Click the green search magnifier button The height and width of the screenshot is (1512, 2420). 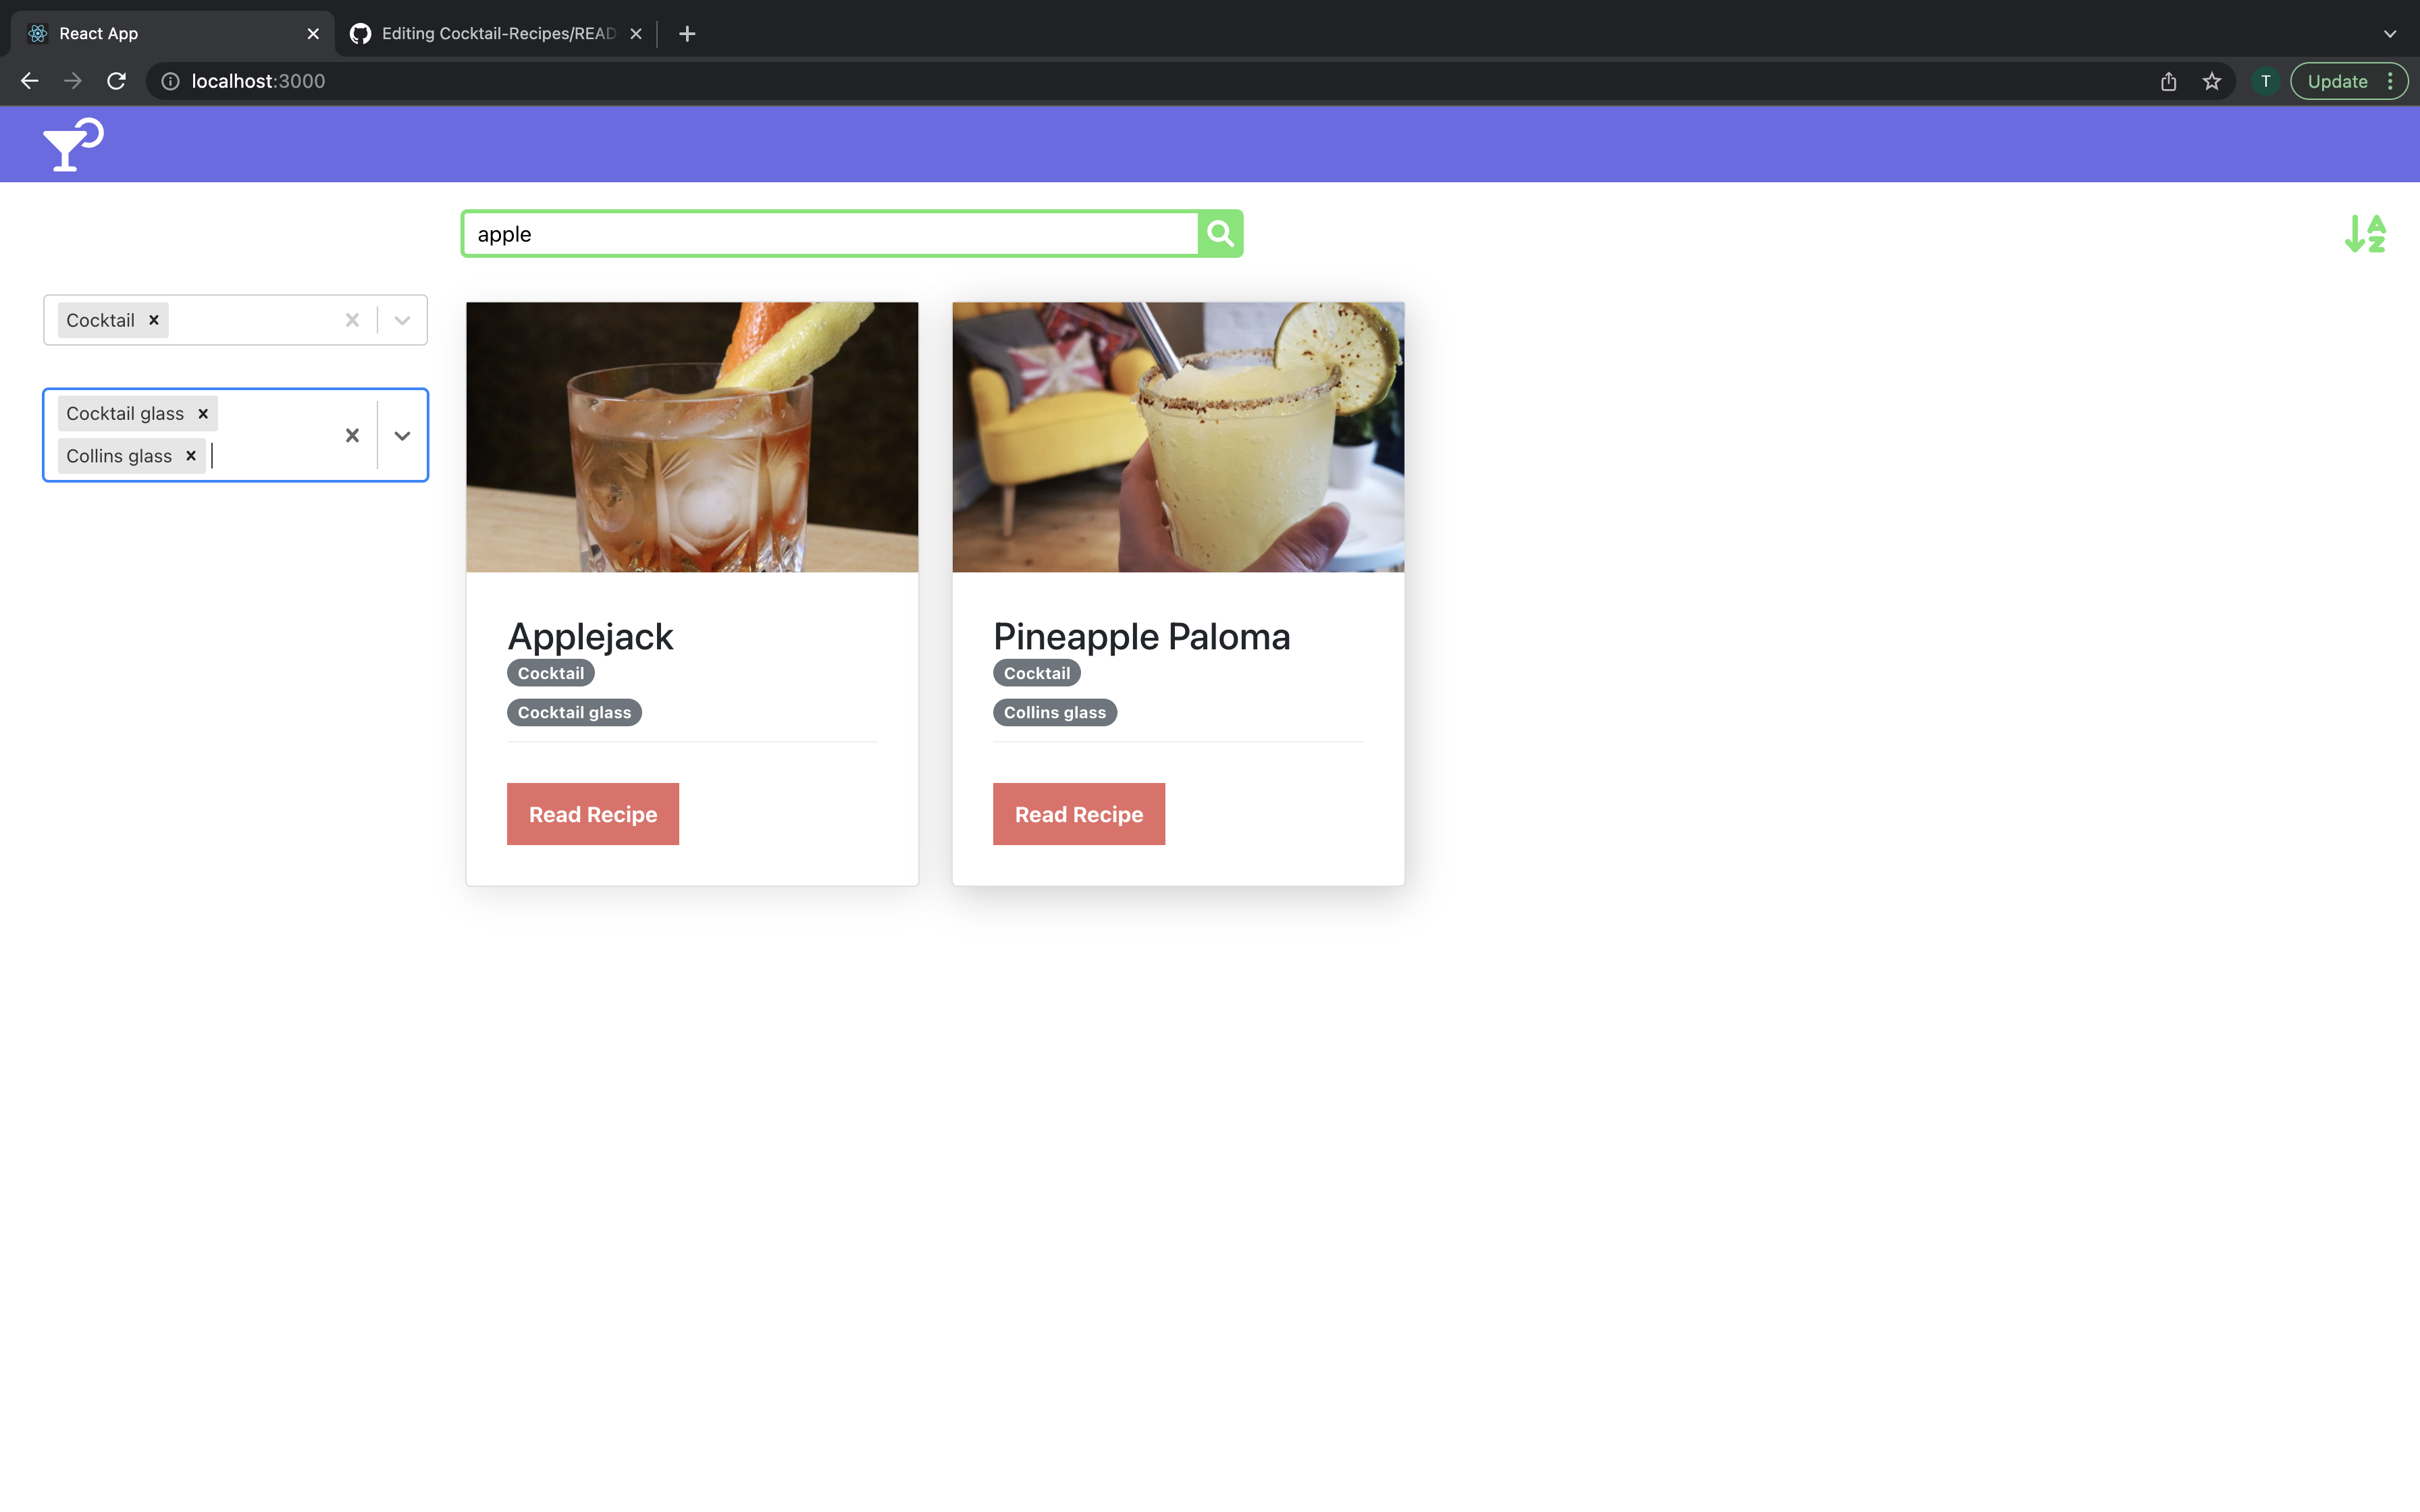(1220, 233)
